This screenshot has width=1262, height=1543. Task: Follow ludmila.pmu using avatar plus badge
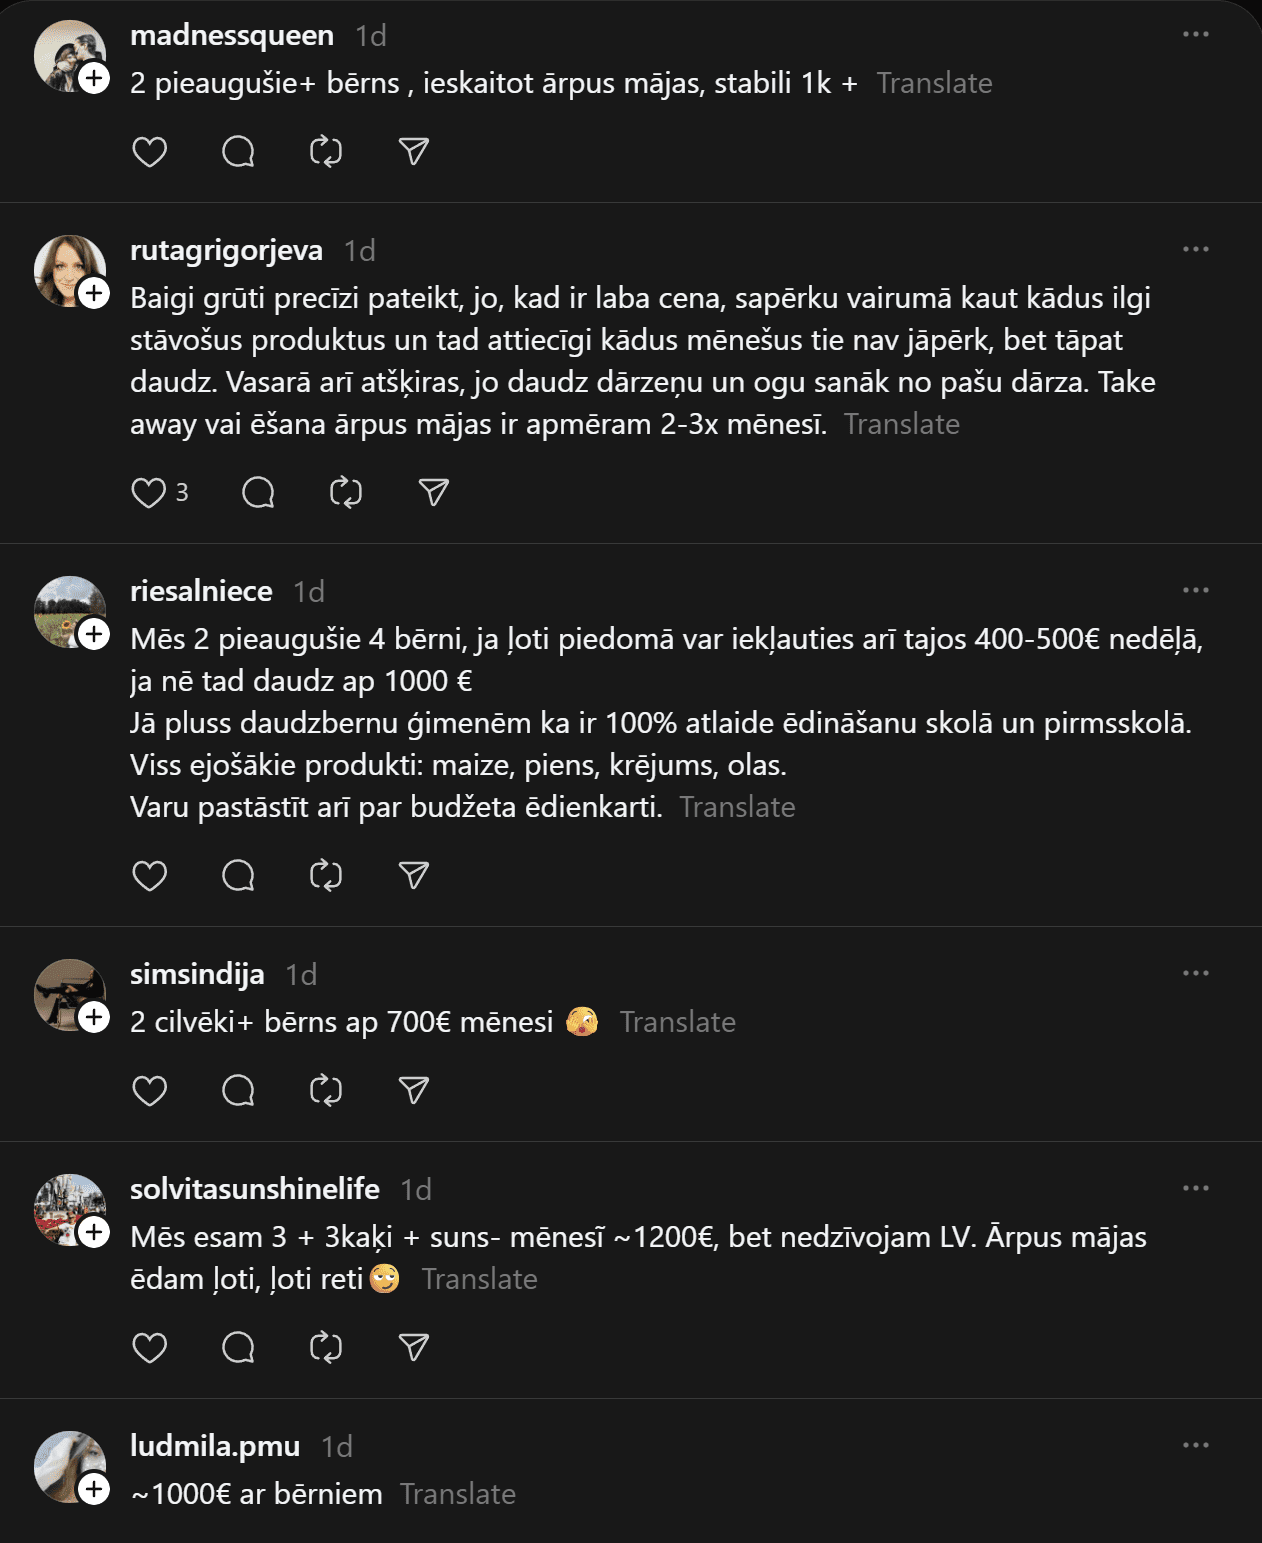click(x=94, y=1489)
